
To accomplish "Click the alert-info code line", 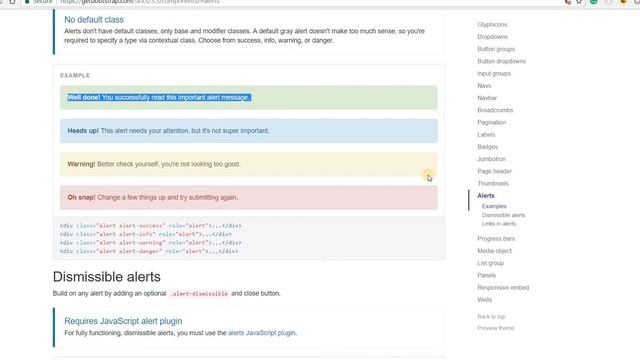I will (x=146, y=234).
